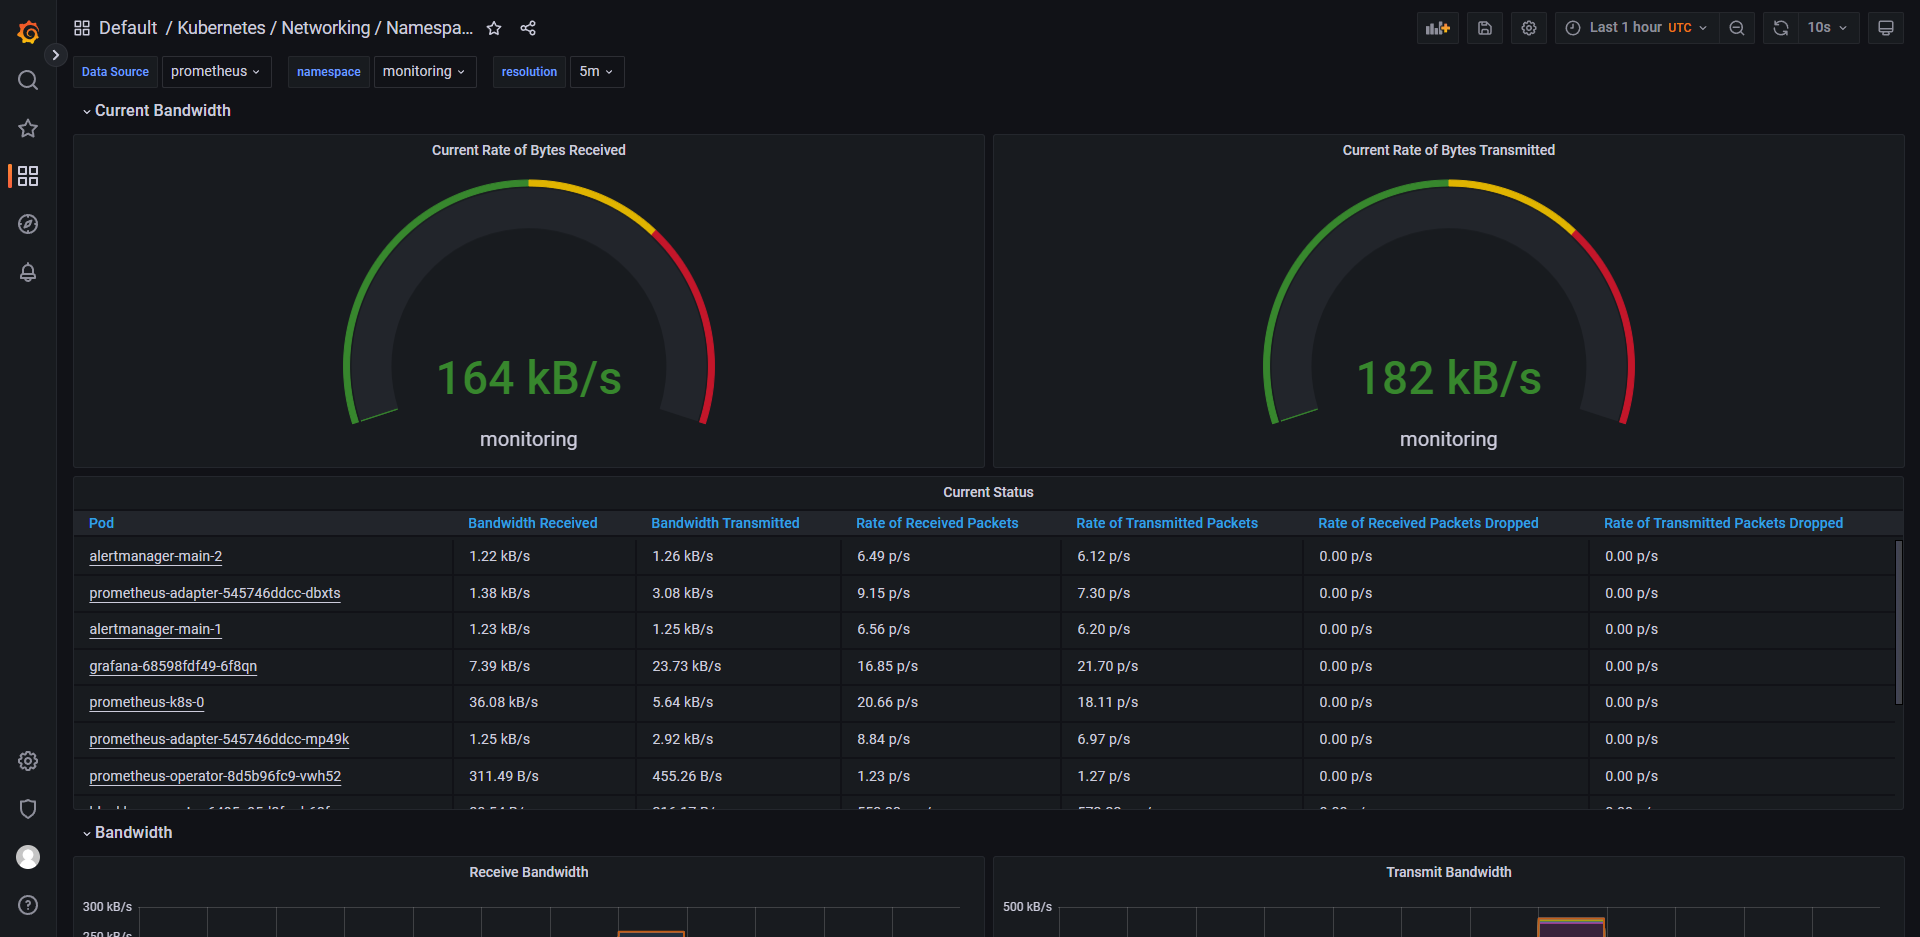
Task: Click the Add panel icon
Action: click(x=1437, y=28)
